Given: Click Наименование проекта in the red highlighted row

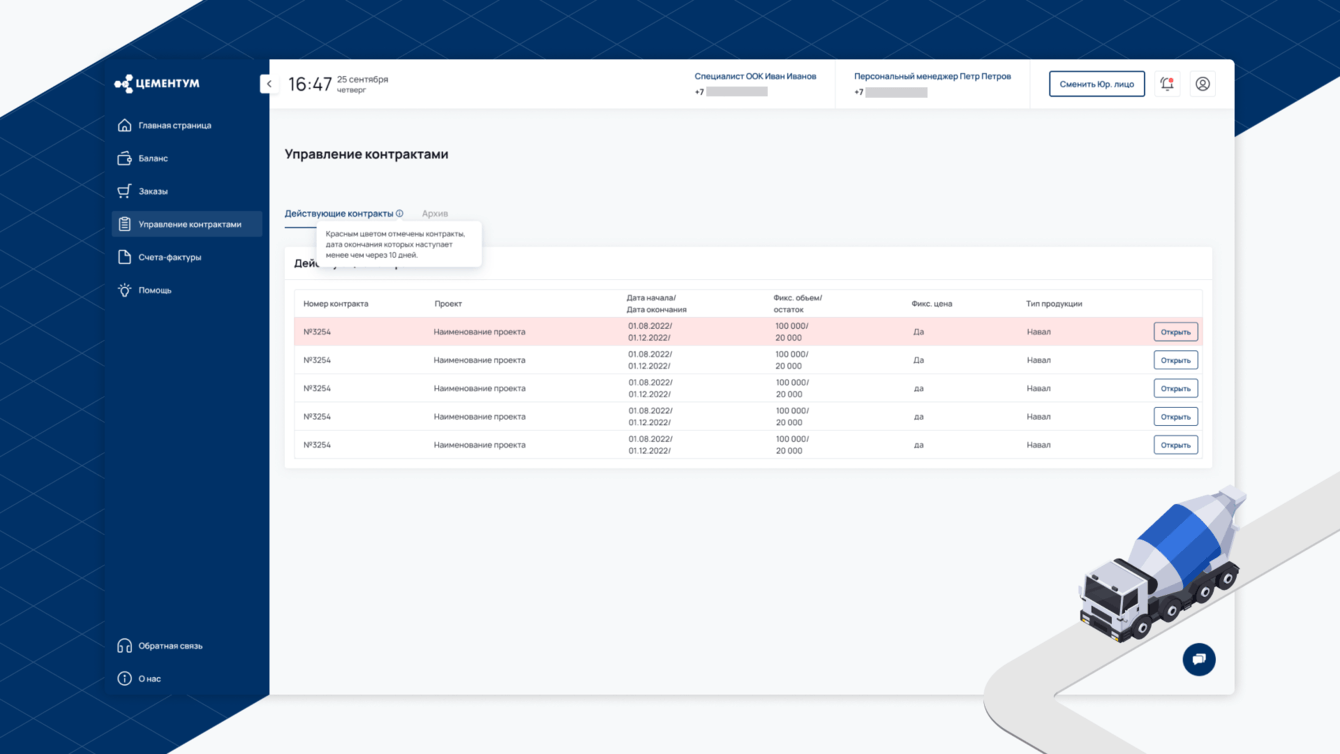Looking at the screenshot, I should pyautogui.click(x=479, y=332).
